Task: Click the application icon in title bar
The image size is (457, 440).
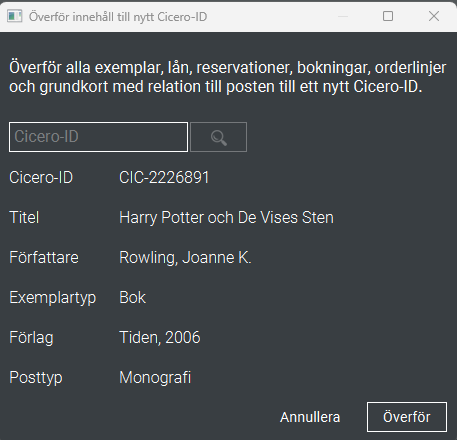Action: [14, 16]
